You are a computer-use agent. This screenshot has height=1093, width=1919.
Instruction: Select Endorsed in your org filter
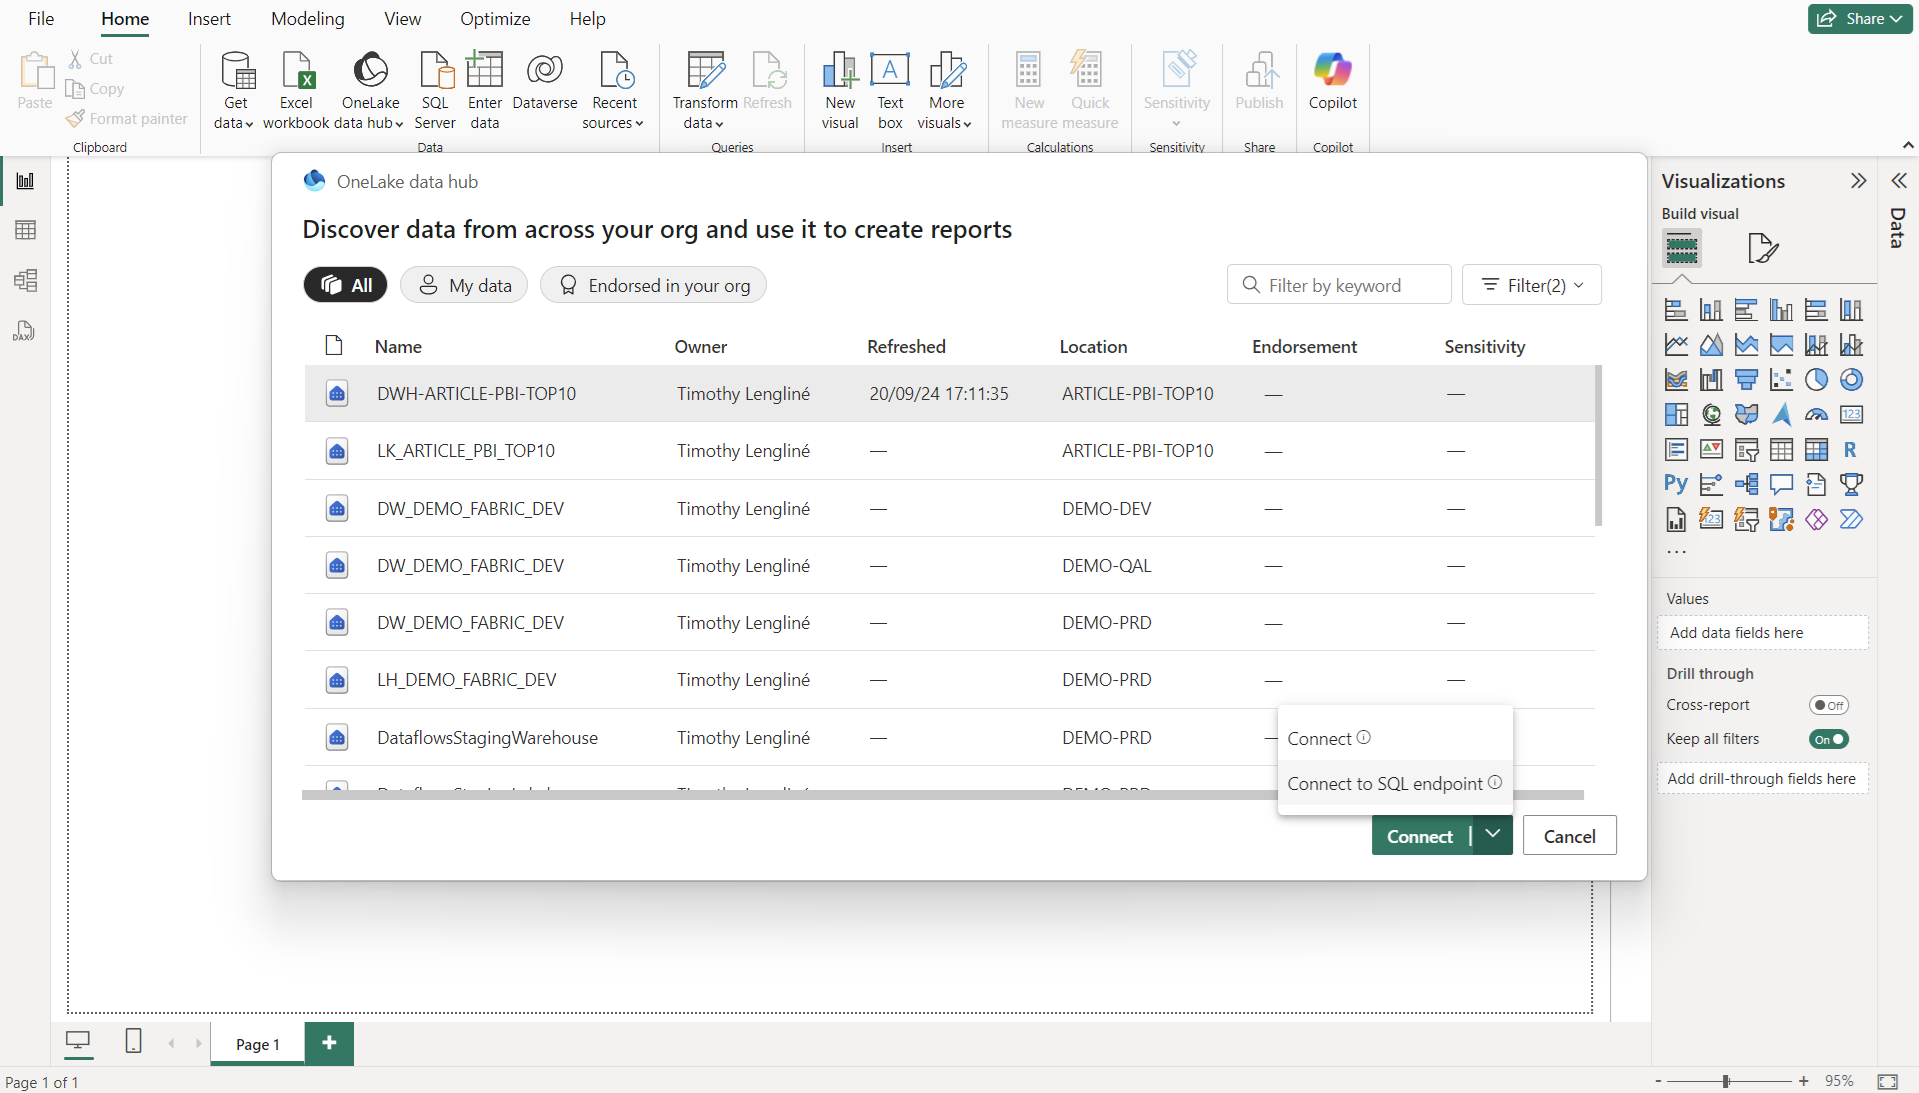(653, 285)
